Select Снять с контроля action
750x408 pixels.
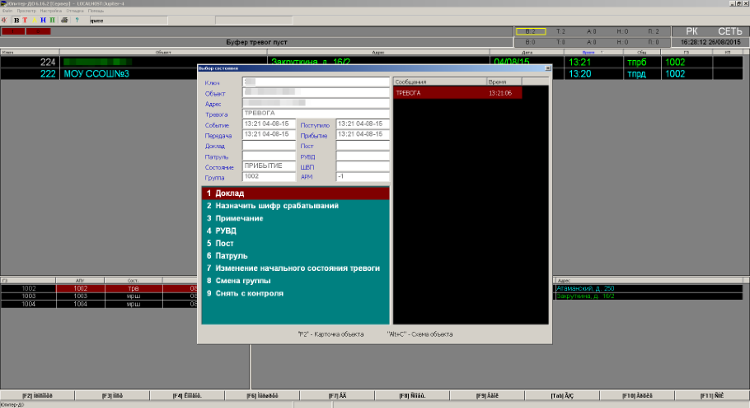[295, 293]
